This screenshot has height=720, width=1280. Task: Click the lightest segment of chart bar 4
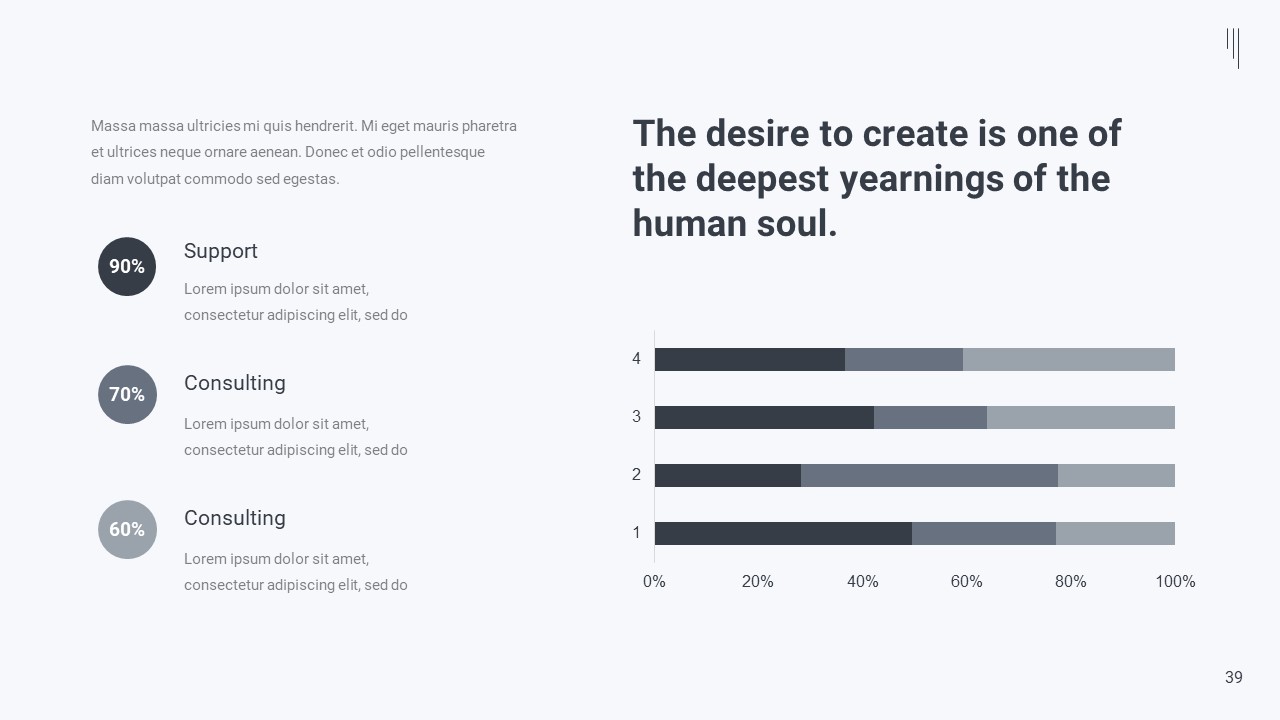click(1068, 359)
